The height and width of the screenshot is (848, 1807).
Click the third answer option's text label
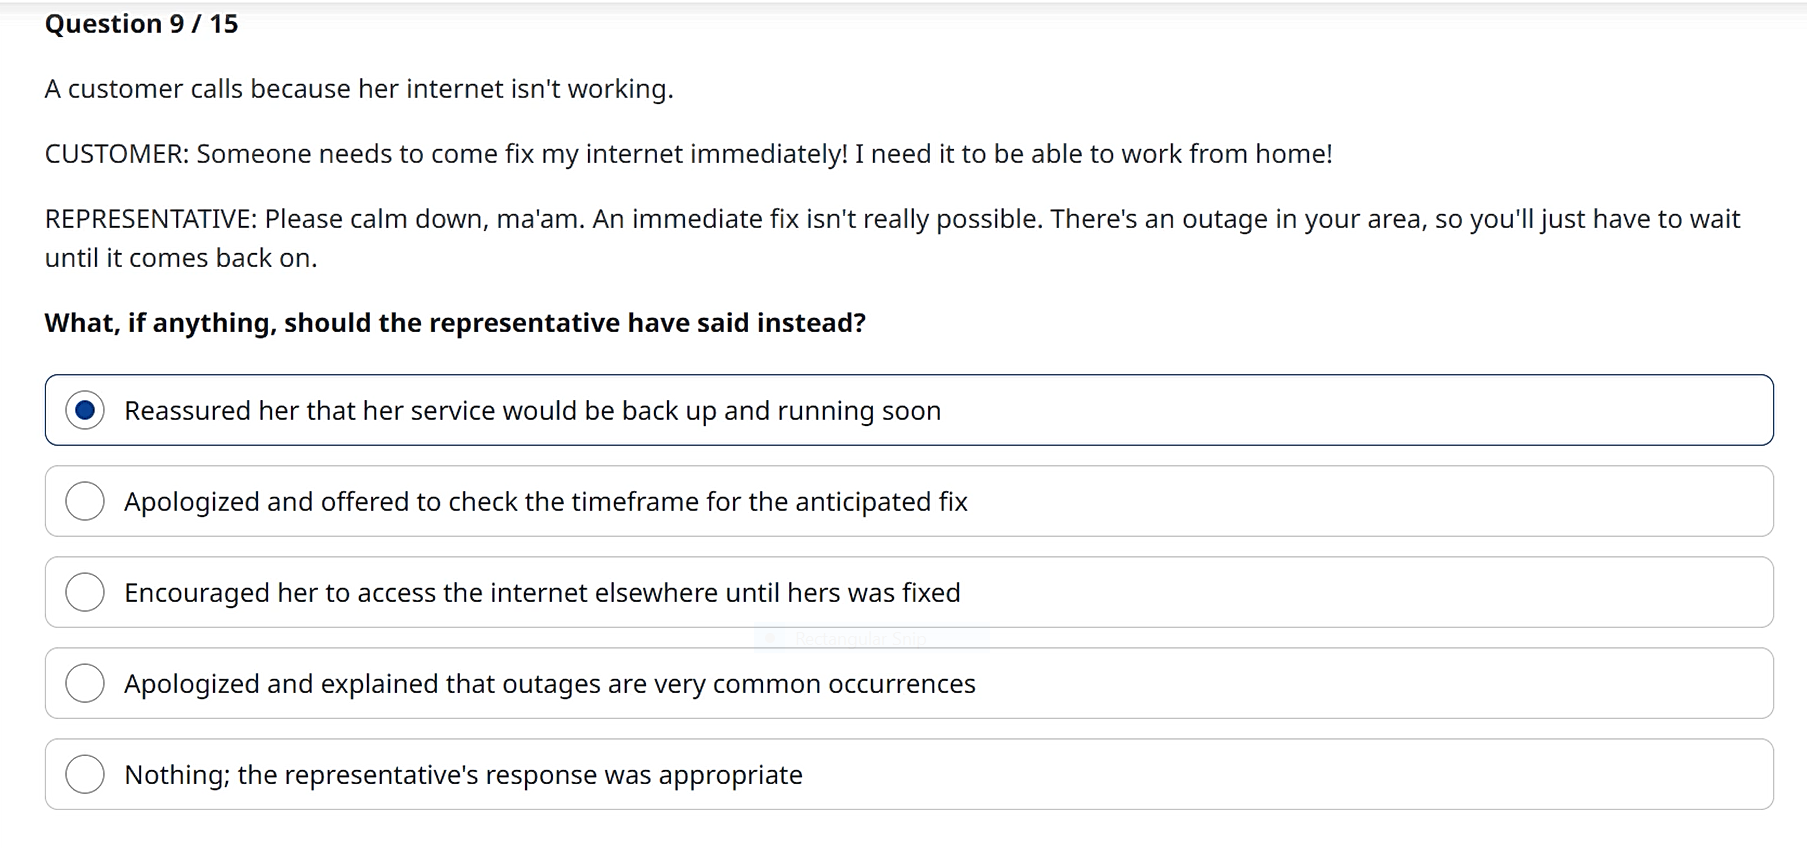coord(542,592)
